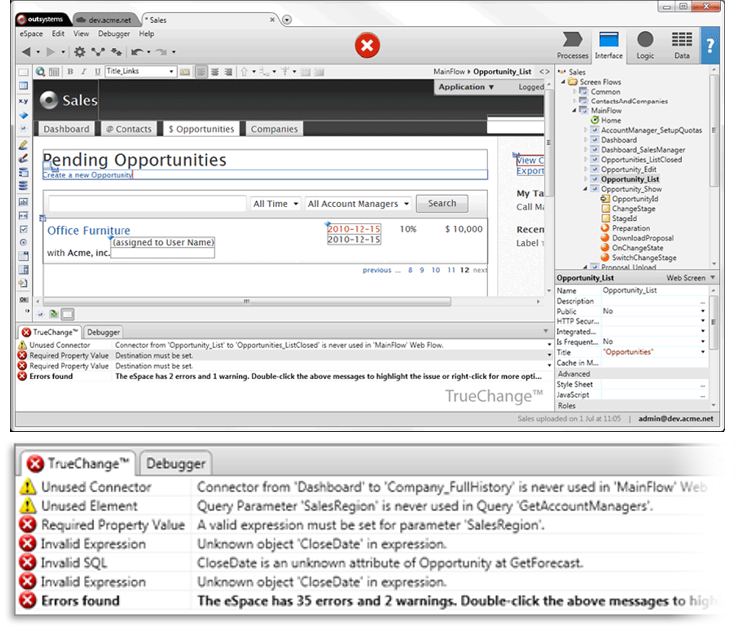Image resolution: width=735 pixels, height=630 pixels.
Task: Select the x.y Expression widget
Action: point(23,101)
